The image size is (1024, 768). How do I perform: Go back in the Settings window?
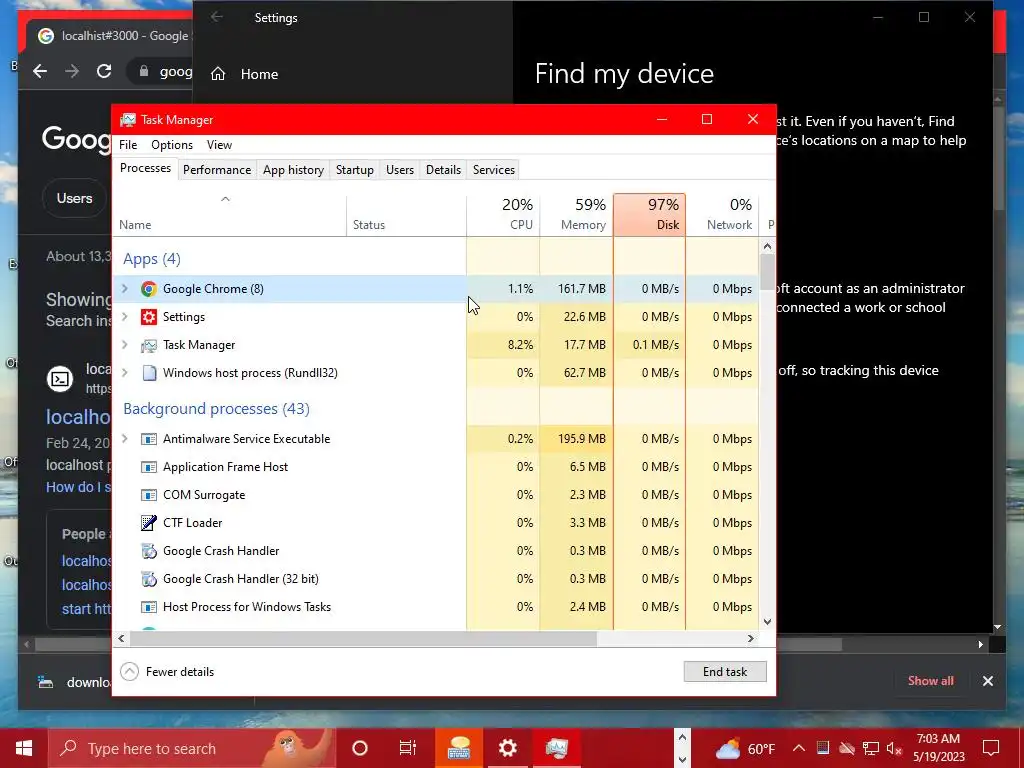pyautogui.click(x=217, y=18)
